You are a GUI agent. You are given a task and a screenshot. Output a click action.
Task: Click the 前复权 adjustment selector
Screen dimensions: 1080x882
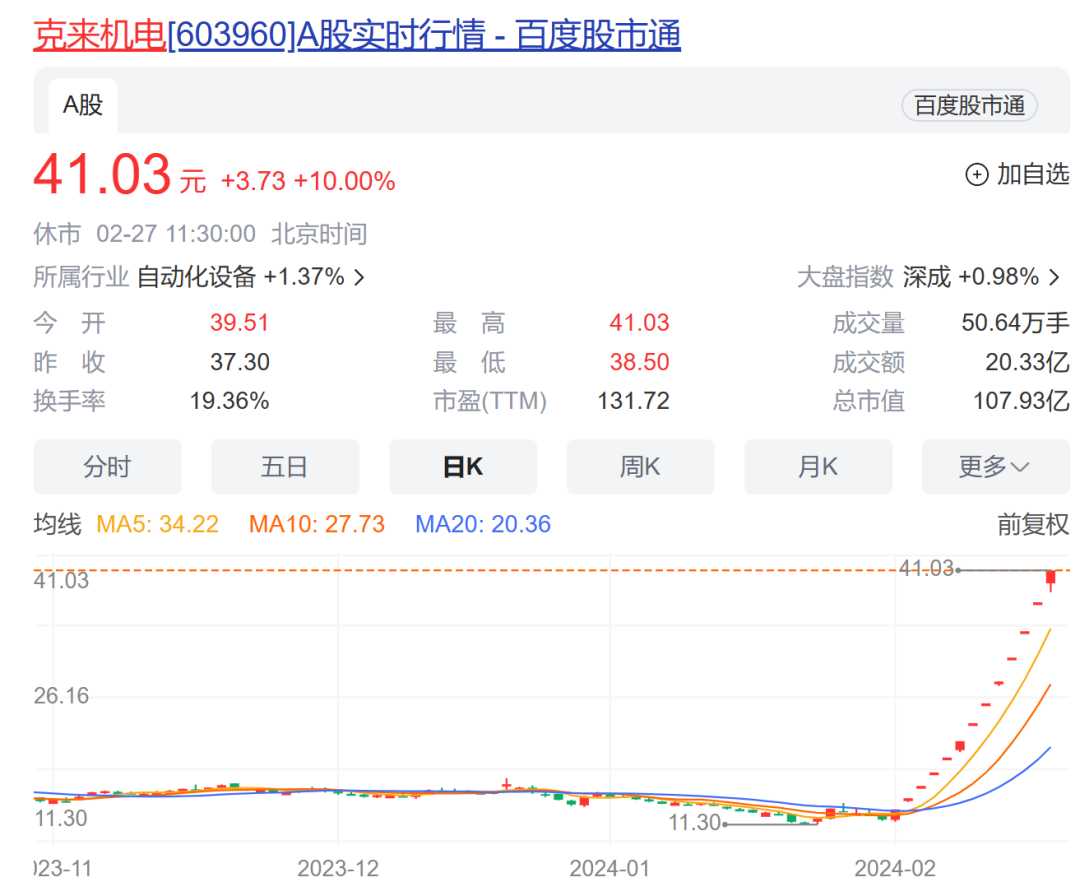pyautogui.click(x=1033, y=525)
